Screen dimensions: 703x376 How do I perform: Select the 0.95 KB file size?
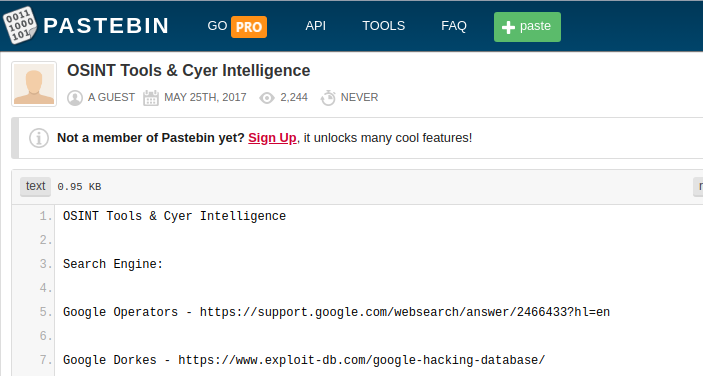point(79,187)
